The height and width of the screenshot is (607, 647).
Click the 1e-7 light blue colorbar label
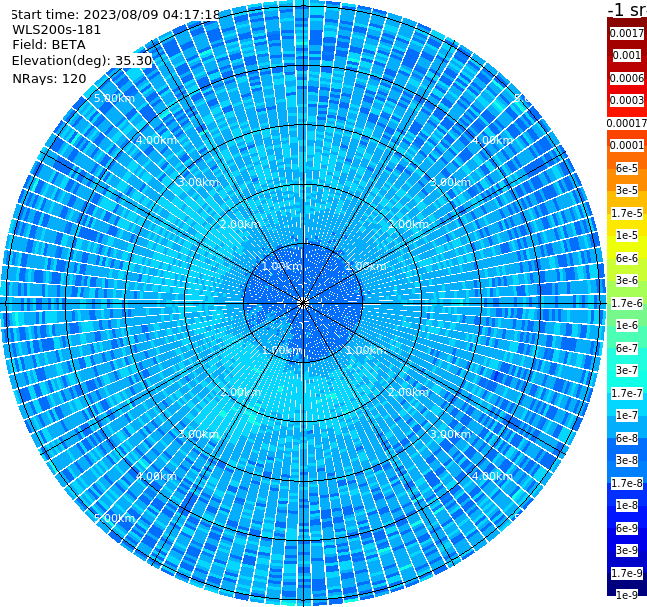coord(626,415)
